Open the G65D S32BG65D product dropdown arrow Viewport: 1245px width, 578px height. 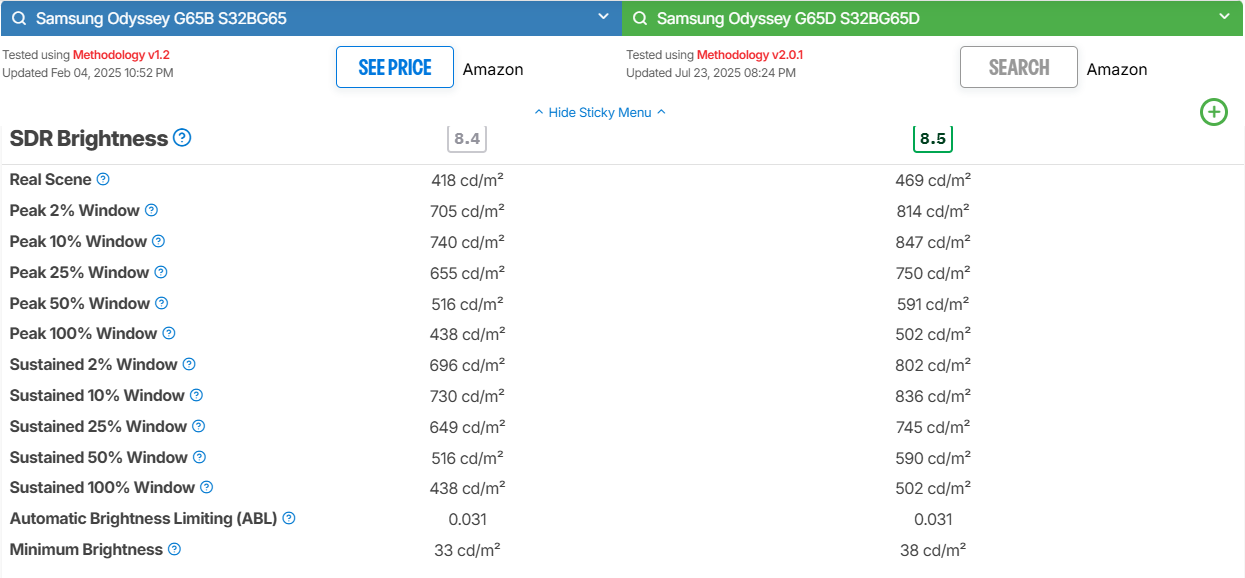click(x=1225, y=17)
